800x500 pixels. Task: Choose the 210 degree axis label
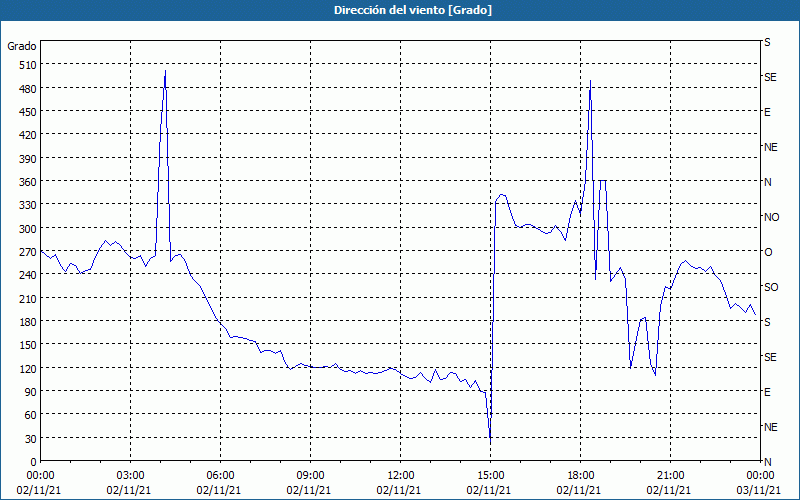coord(28,298)
